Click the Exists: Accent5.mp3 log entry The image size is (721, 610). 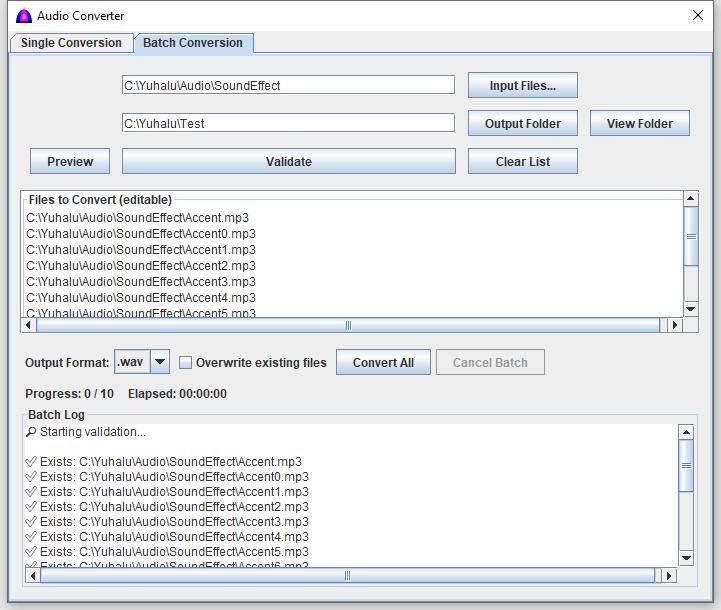167,552
